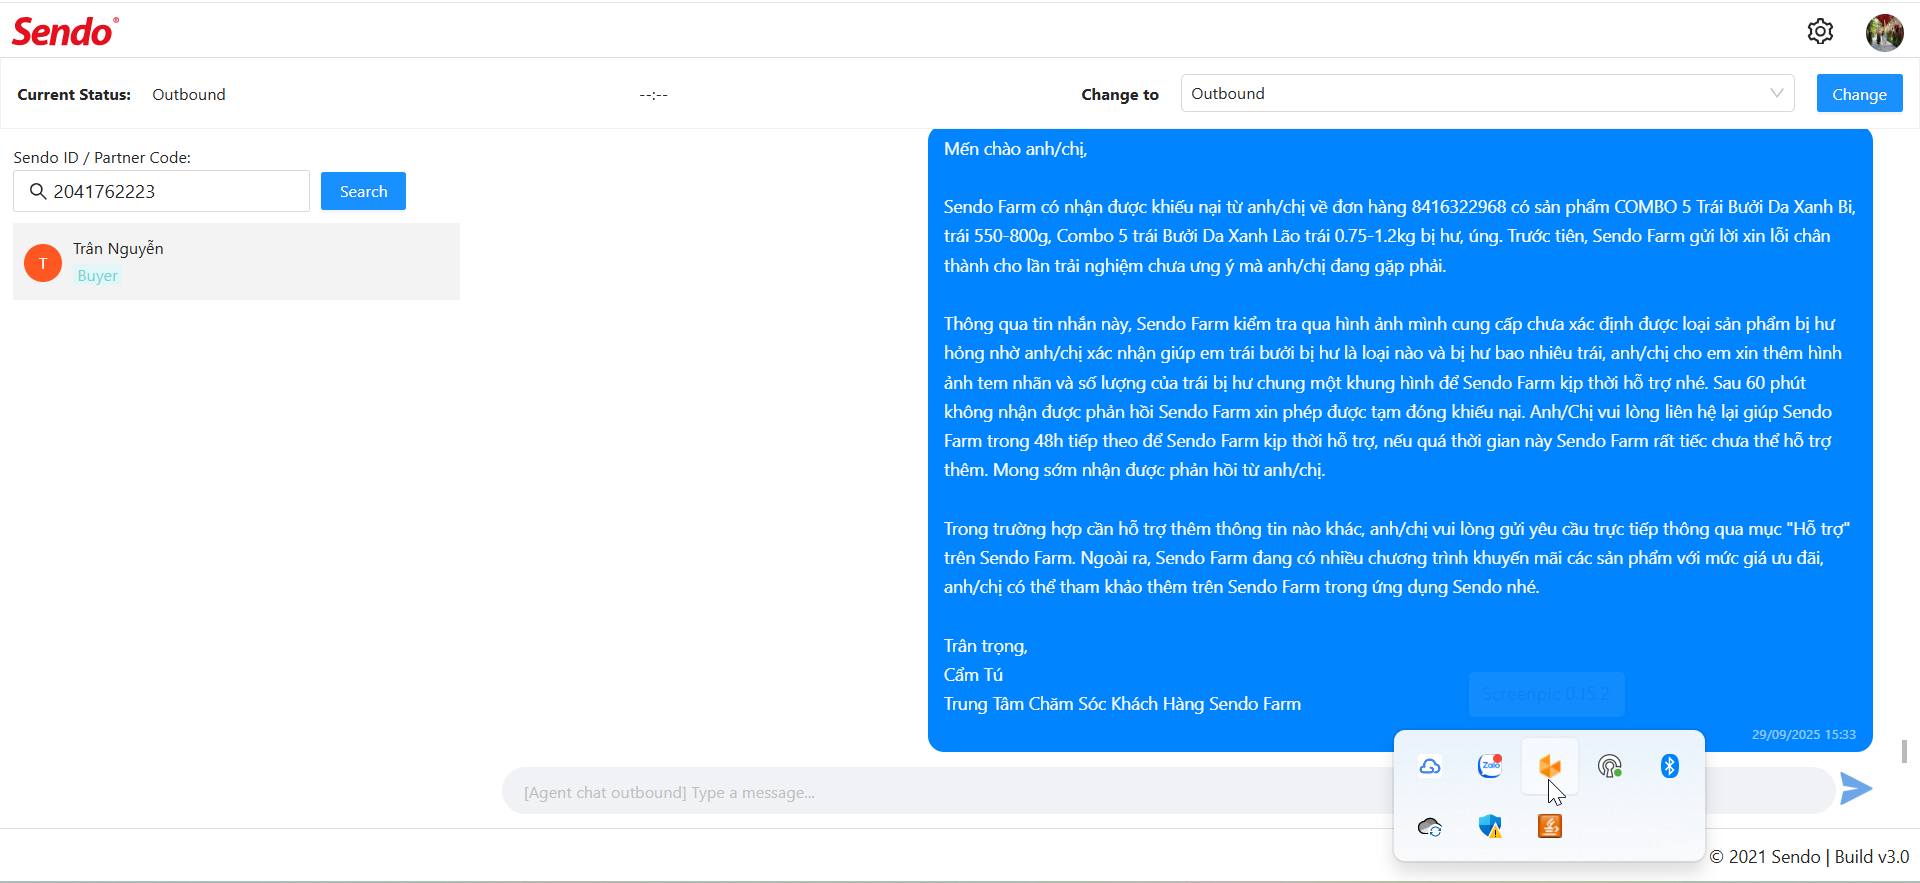Click the Cẩm Tú signature line
Screen dimensions: 1920x883
tap(973, 675)
